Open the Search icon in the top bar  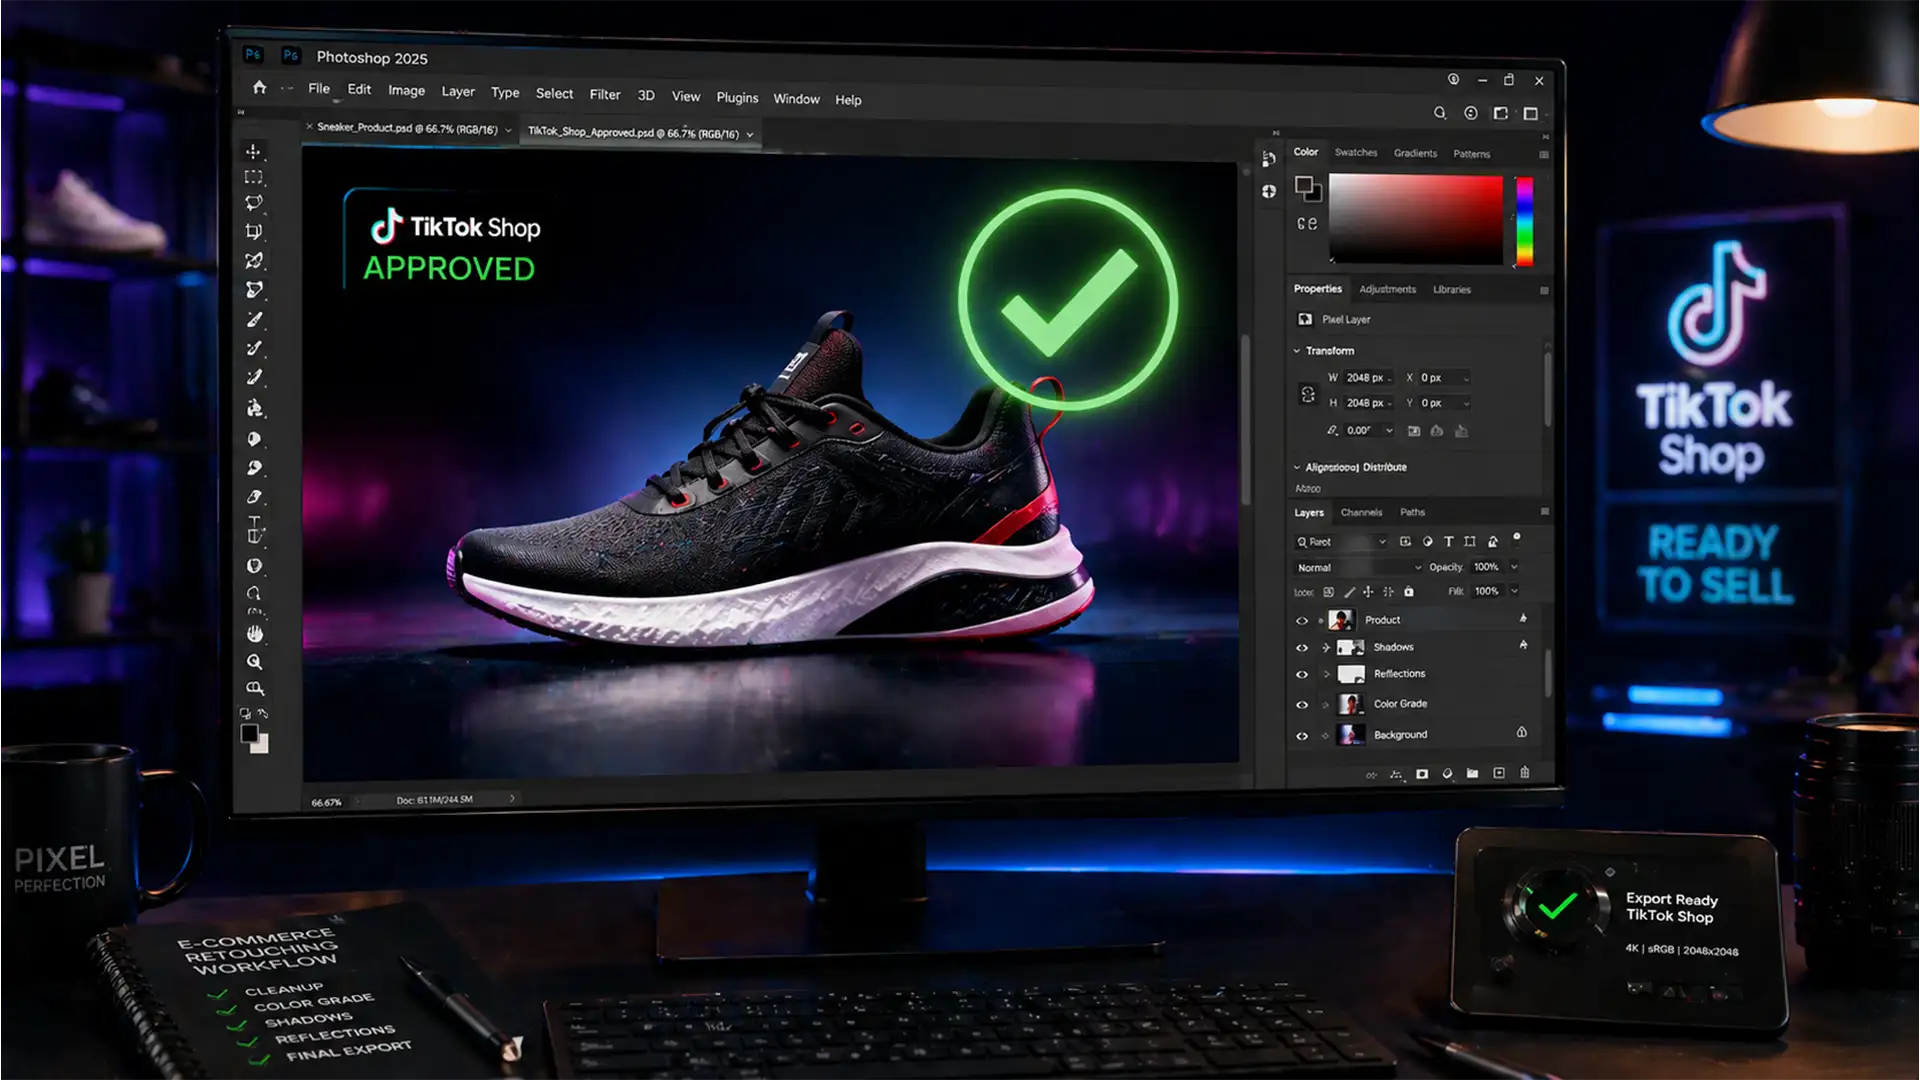pos(1441,113)
